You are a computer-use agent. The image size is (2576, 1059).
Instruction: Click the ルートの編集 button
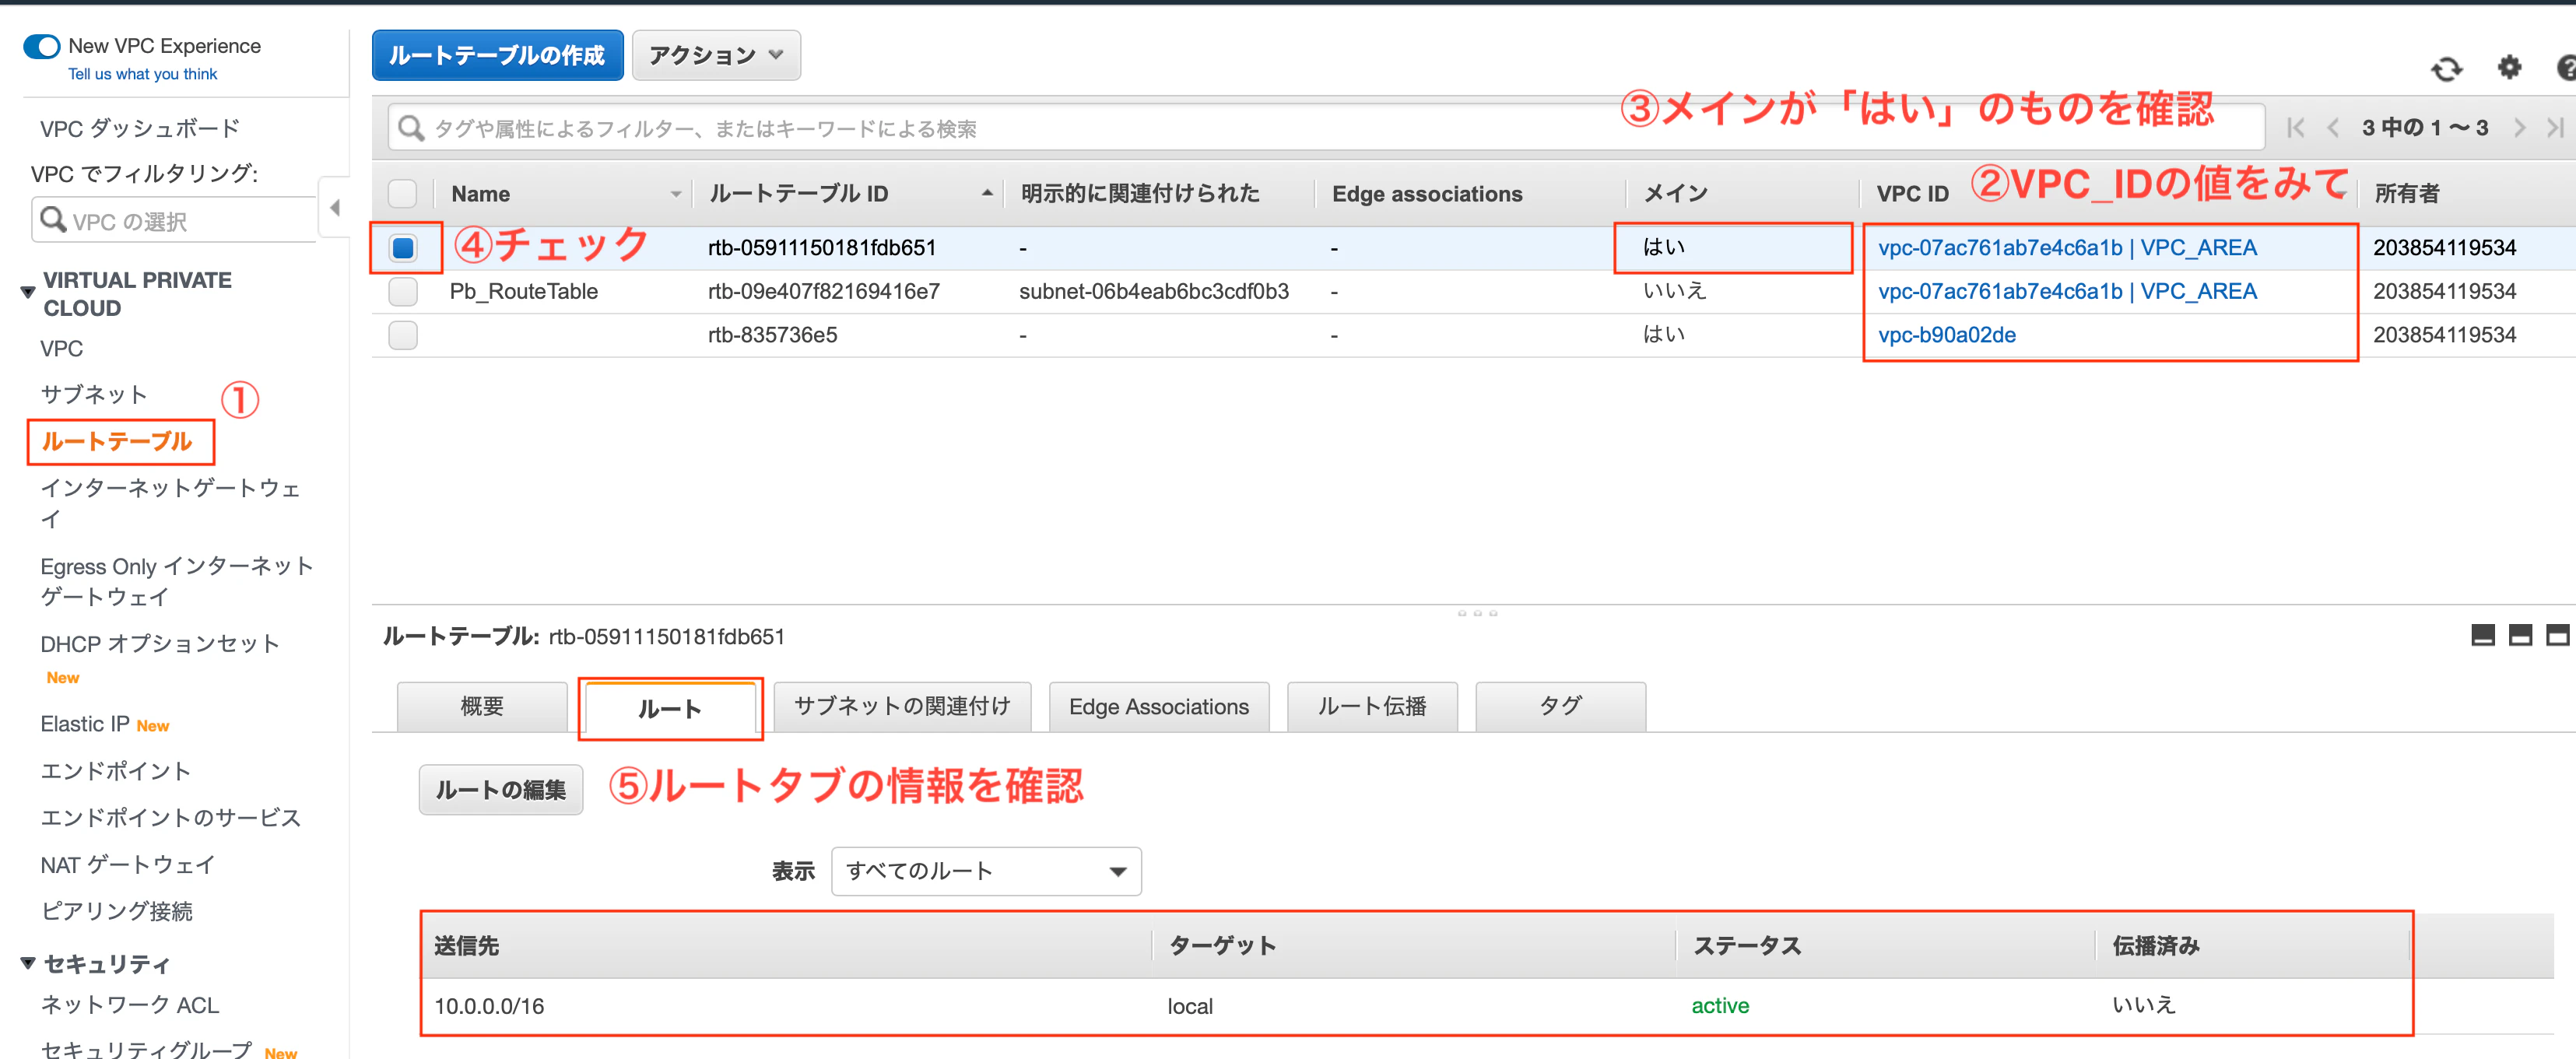tap(501, 790)
